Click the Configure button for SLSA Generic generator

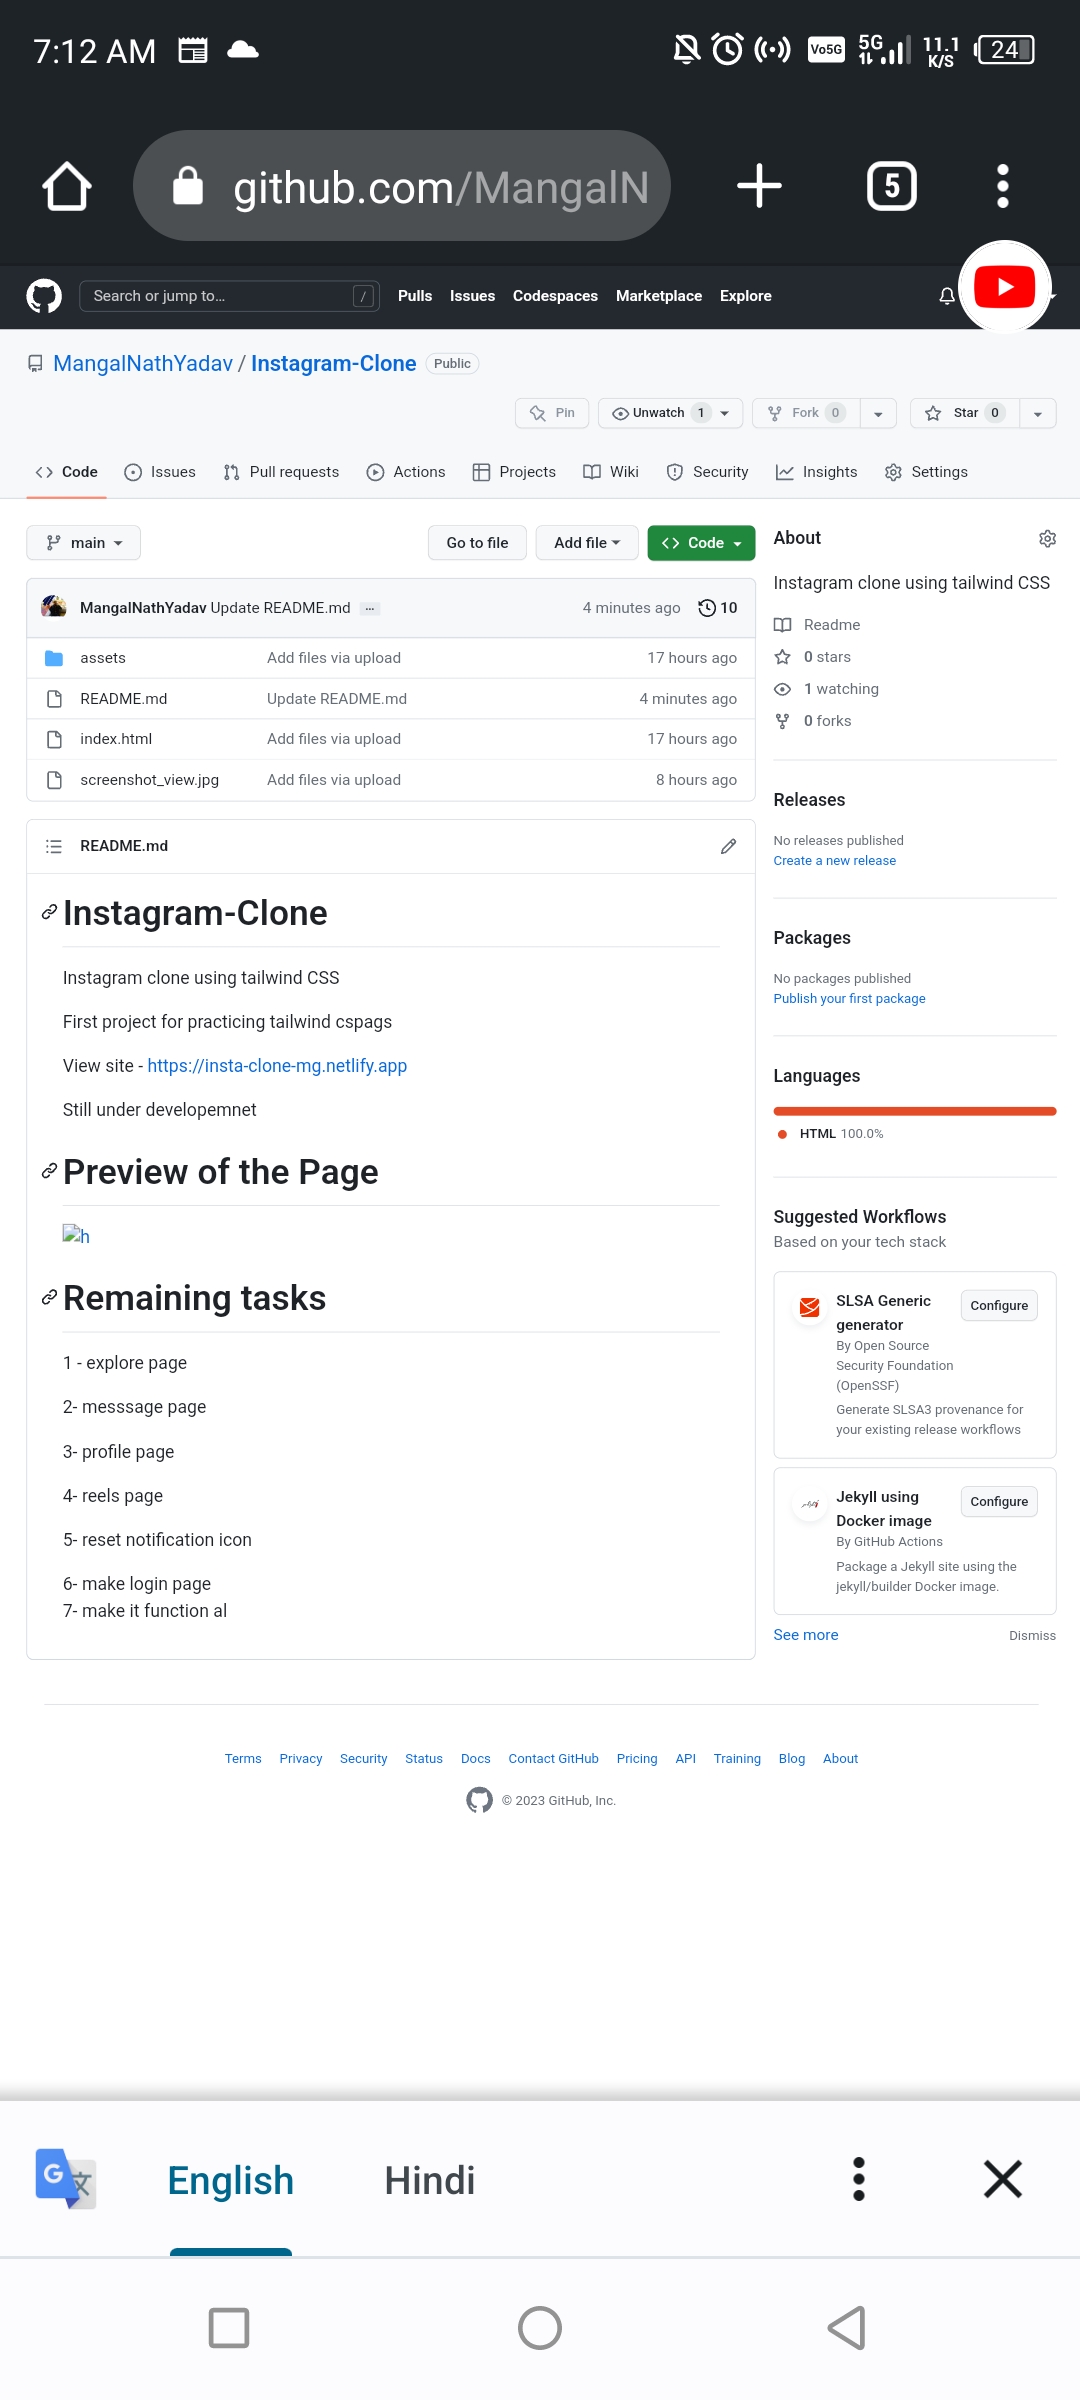(x=998, y=1305)
